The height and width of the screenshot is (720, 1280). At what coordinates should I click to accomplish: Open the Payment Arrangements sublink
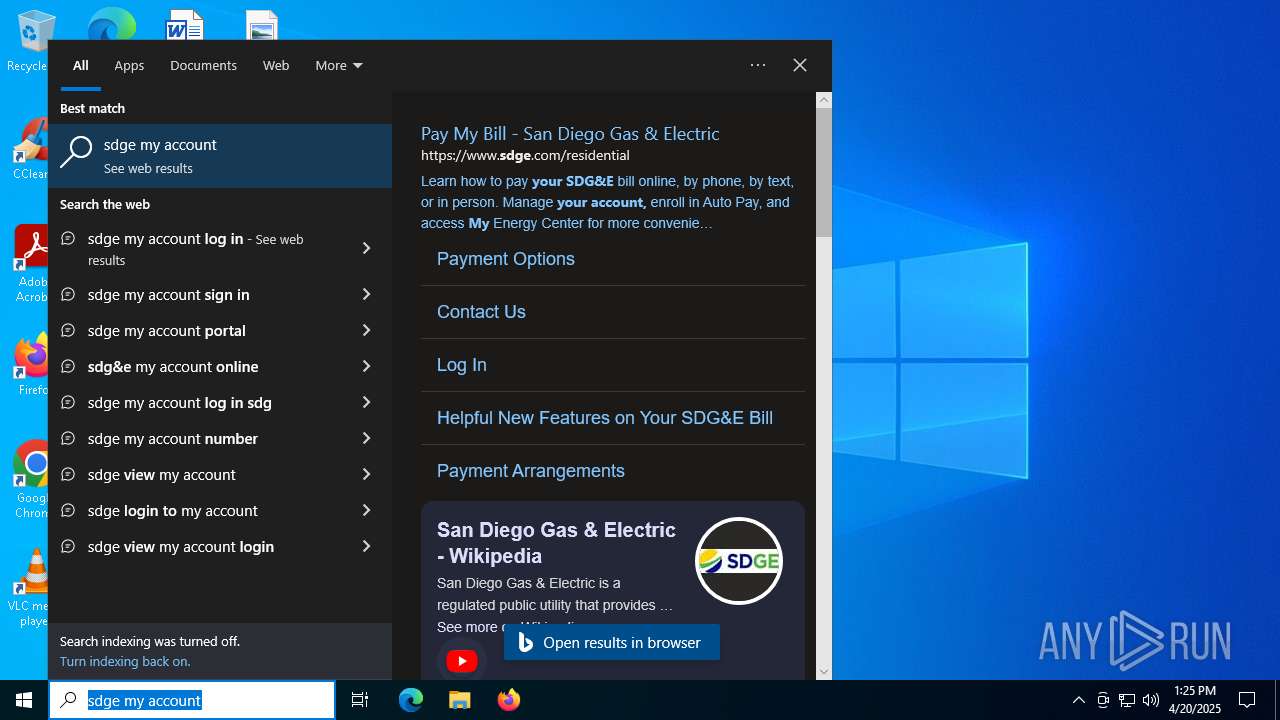tap(531, 471)
